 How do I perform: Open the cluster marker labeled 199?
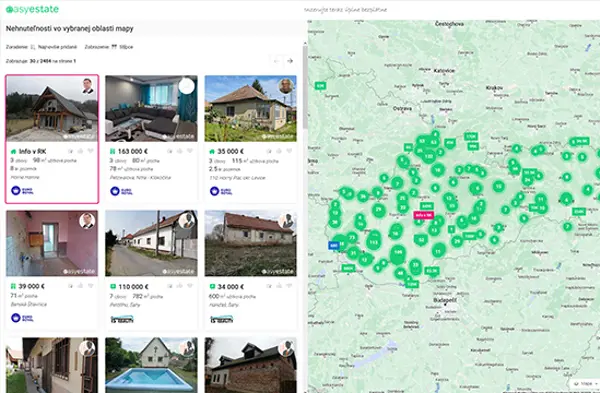pyautogui.click(x=398, y=252)
